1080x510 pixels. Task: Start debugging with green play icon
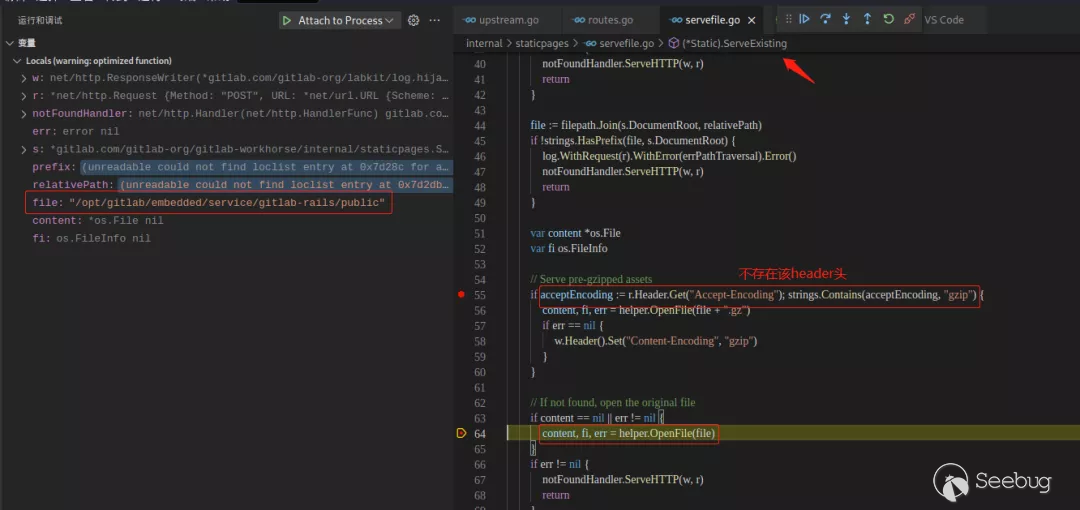pyautogui.click(x=287, y=20)
